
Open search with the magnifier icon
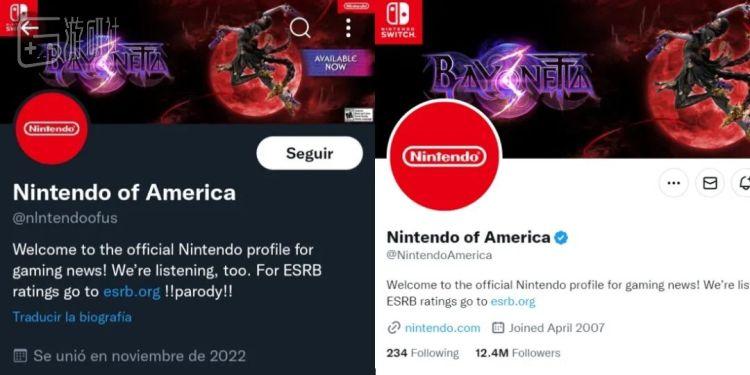300,28
